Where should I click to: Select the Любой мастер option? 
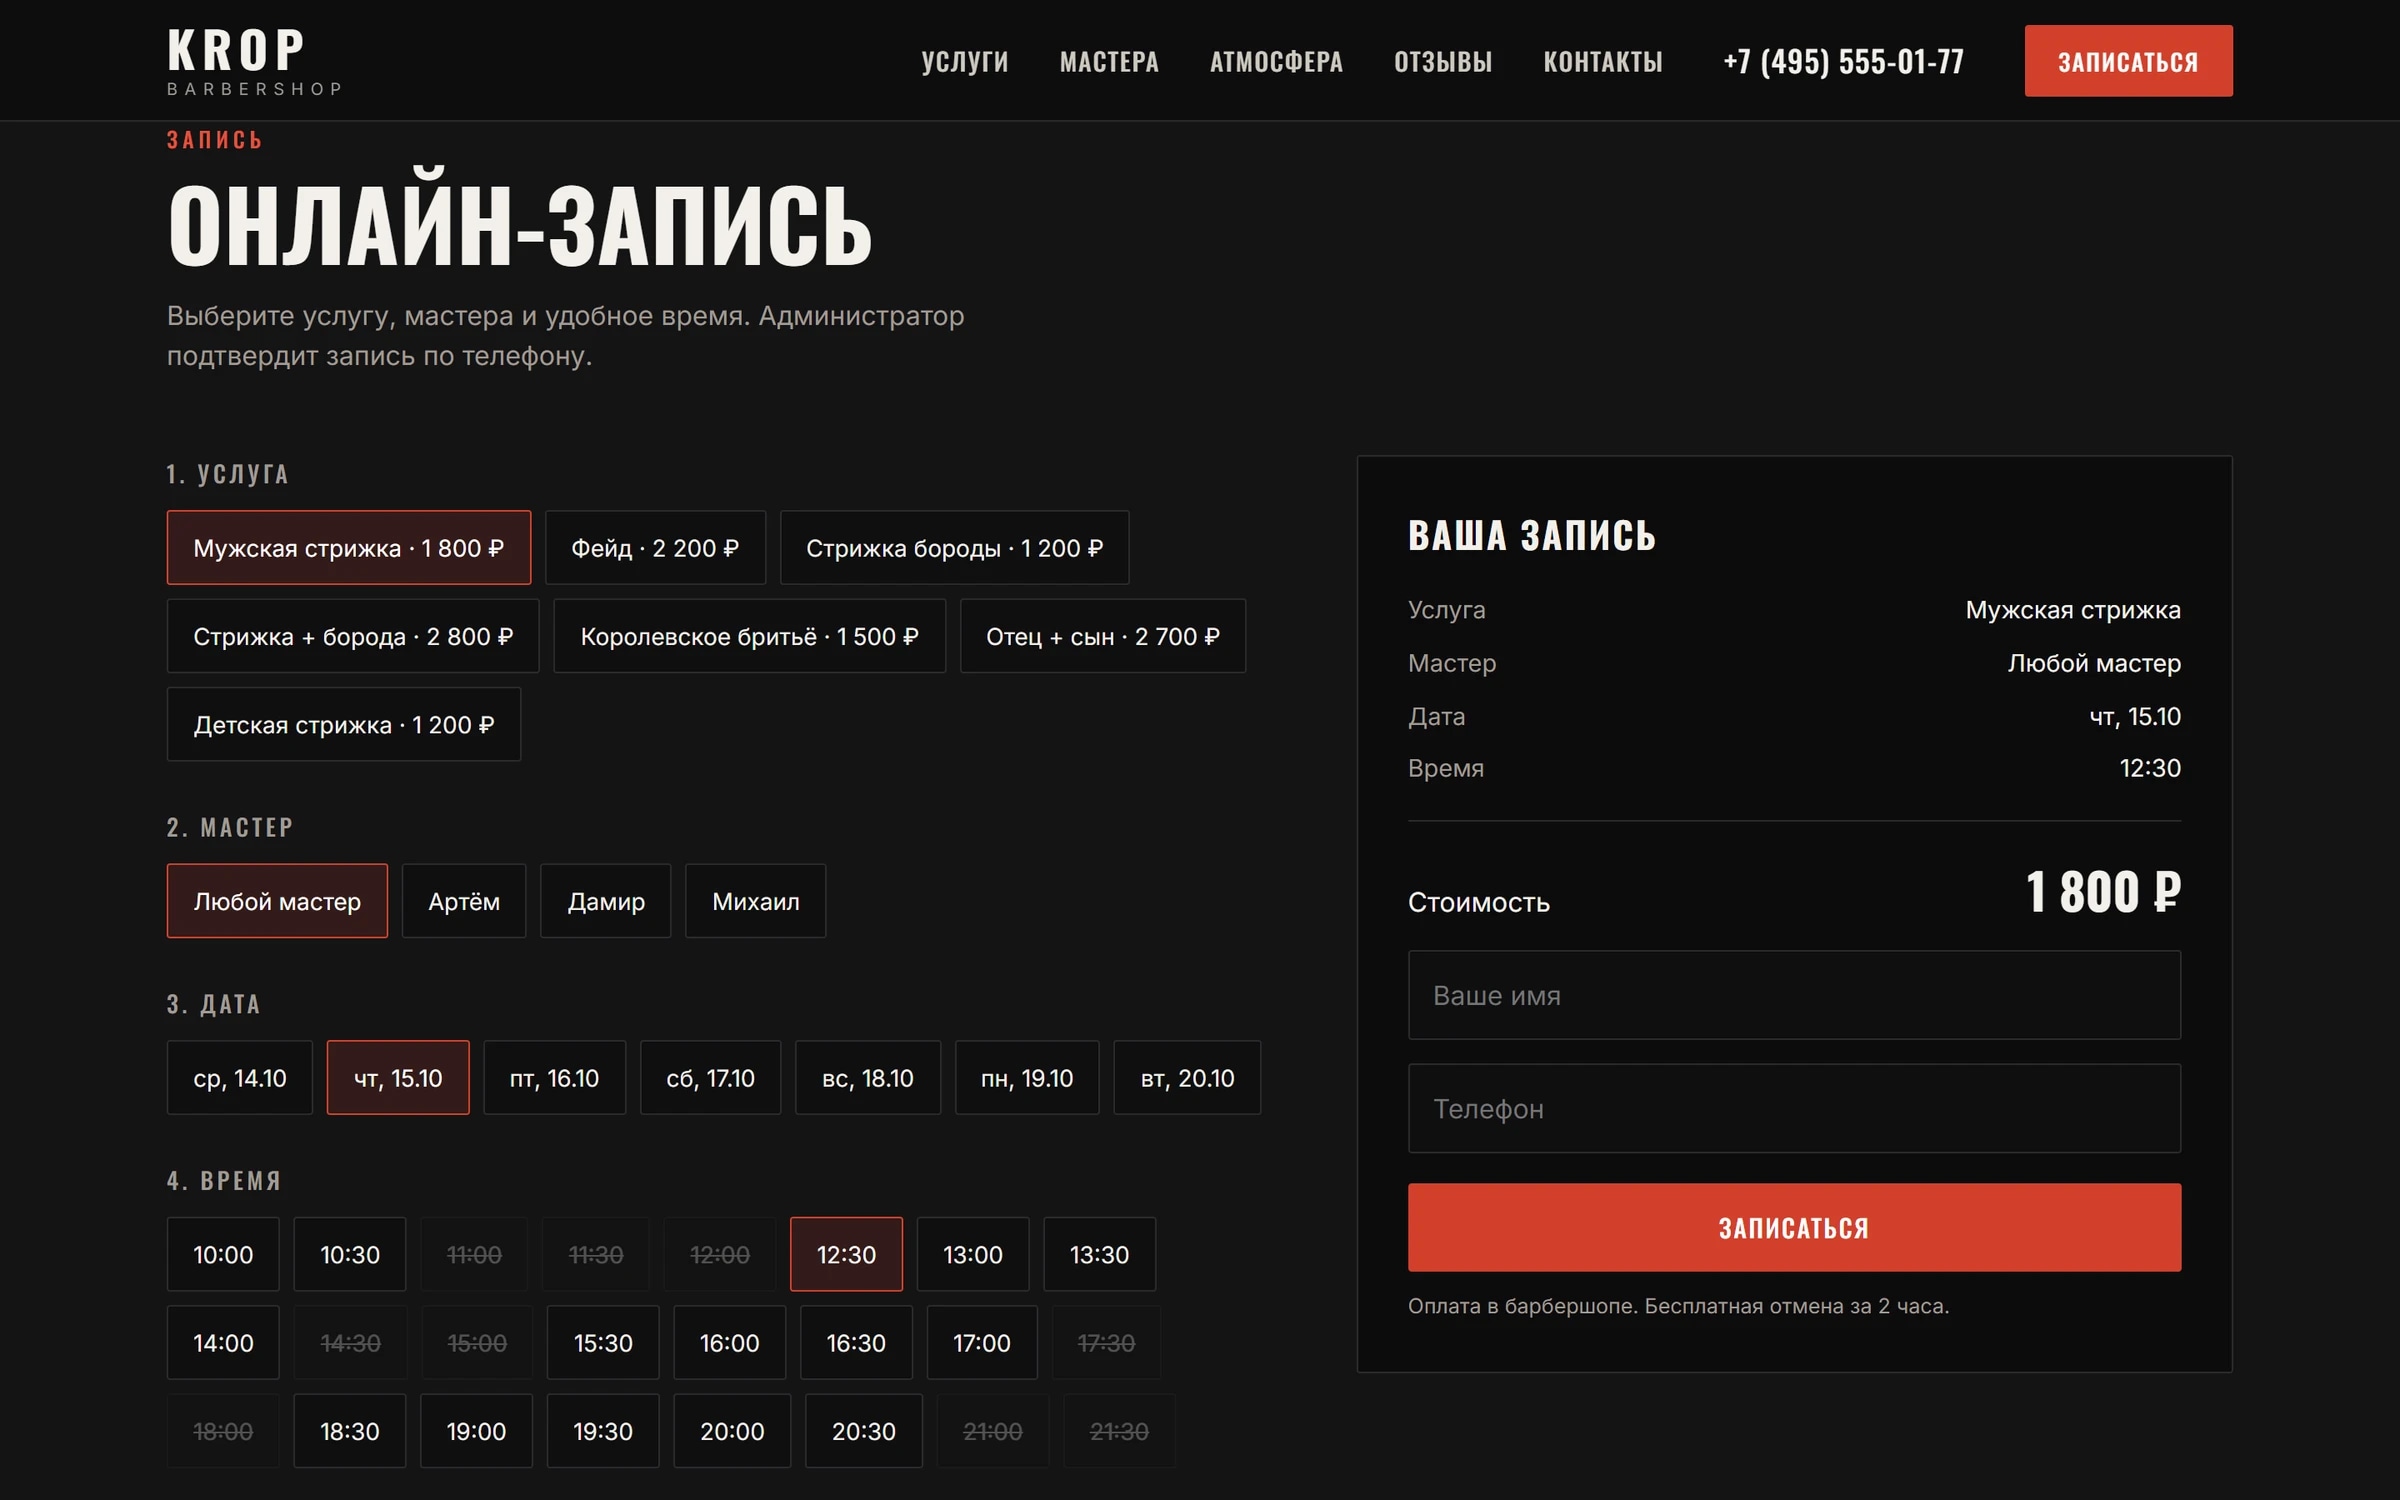tap(277, 901)
